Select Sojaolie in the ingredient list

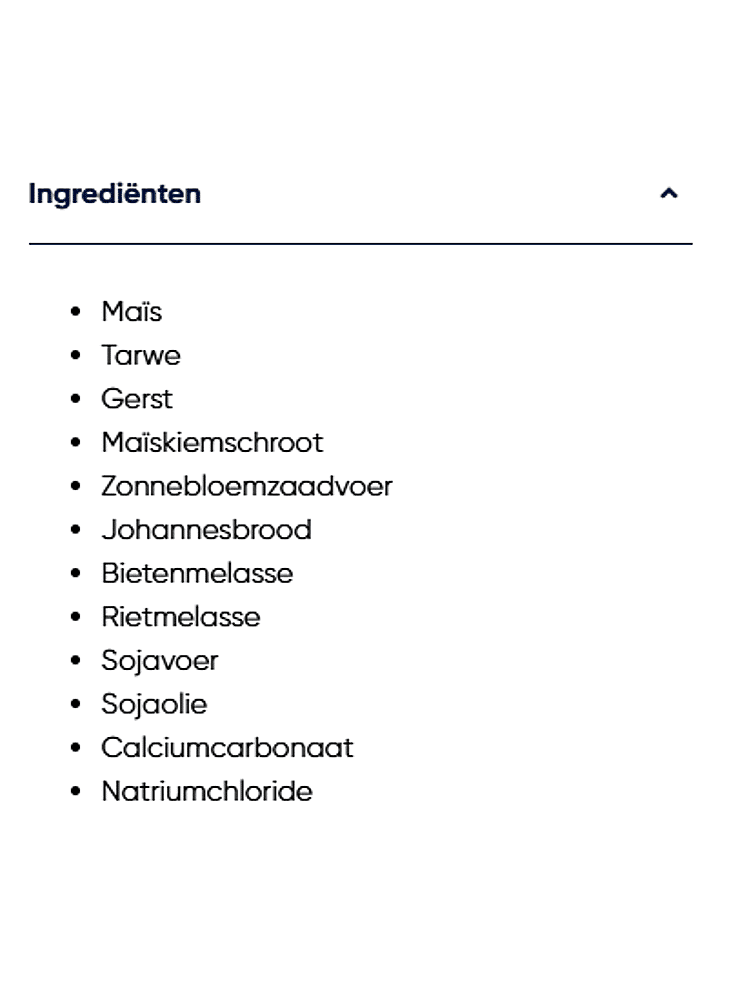coord(154,704)
